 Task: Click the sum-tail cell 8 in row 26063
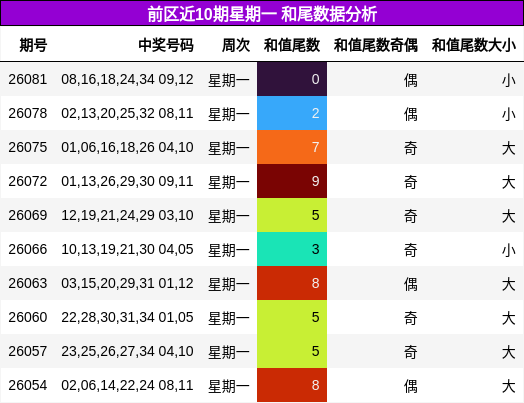coord(292,283)
